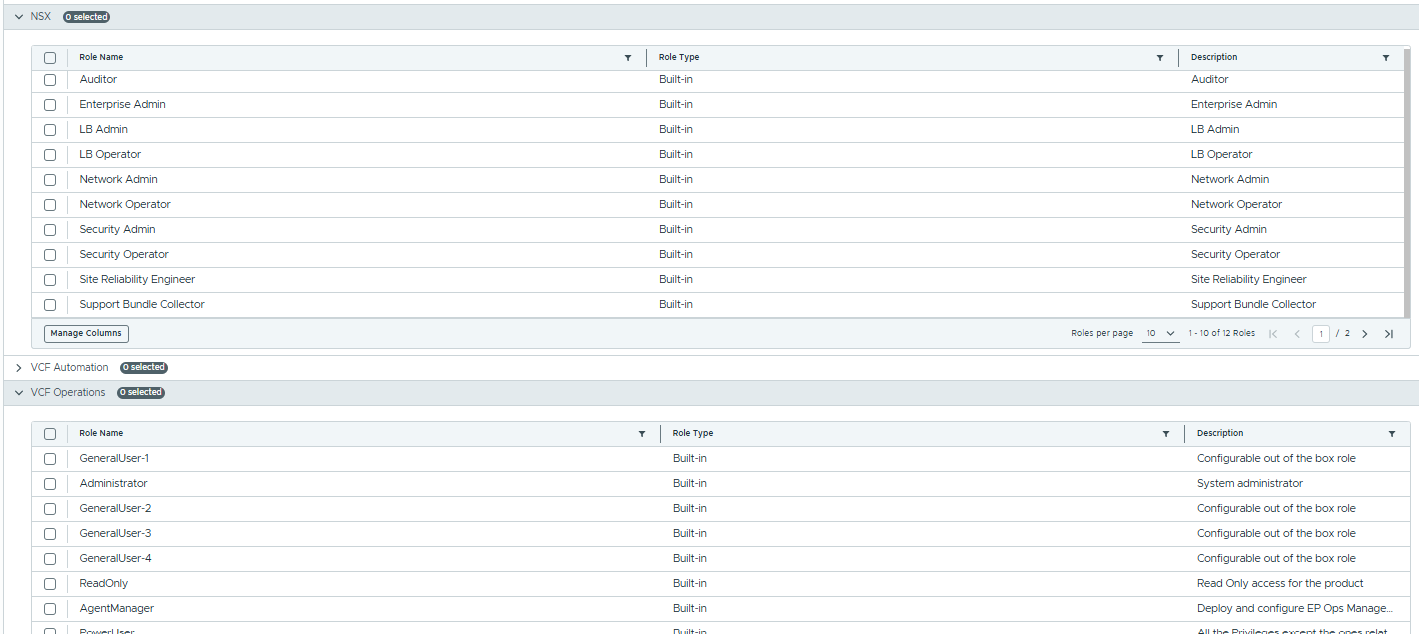Tick the LB Admin role checkbox
Viewport: 1419px width, 634px height.
tap(50, 130)
